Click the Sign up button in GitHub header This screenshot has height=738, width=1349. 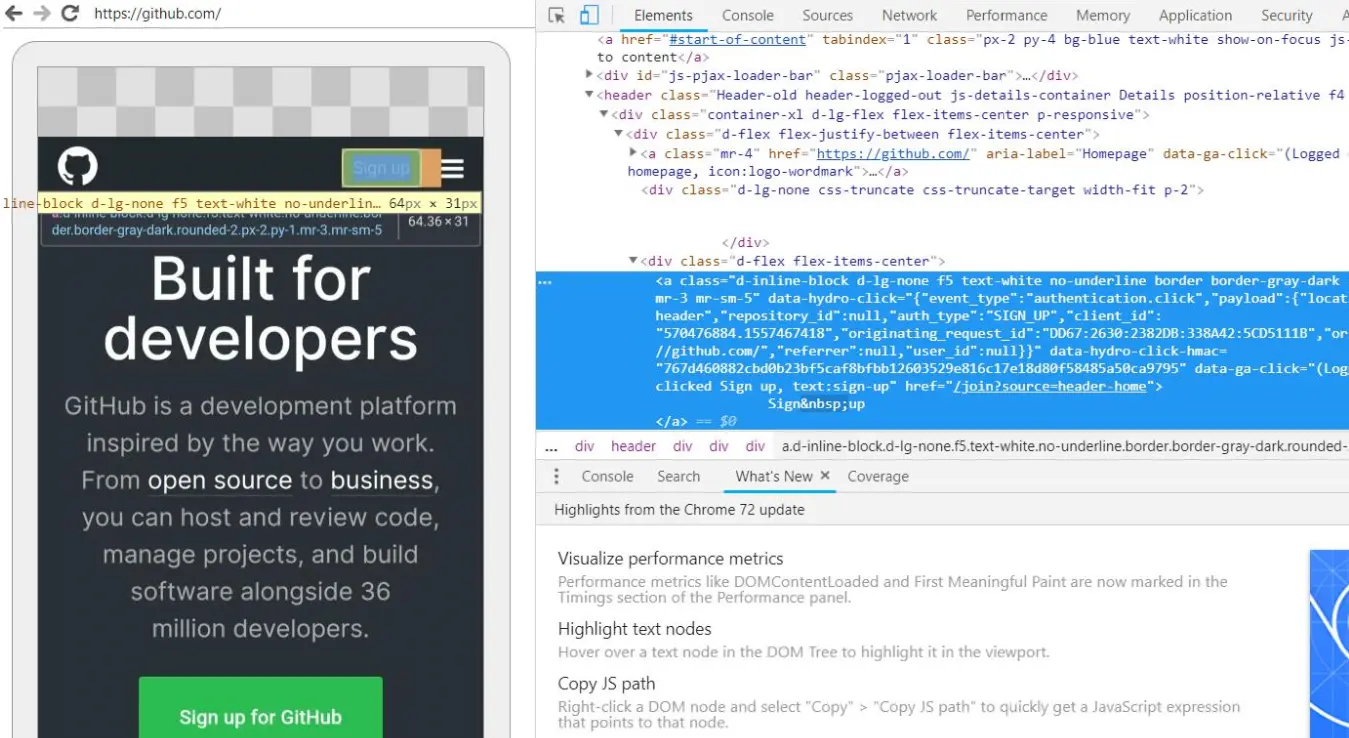pyautogui.click(x=381, y=168)
